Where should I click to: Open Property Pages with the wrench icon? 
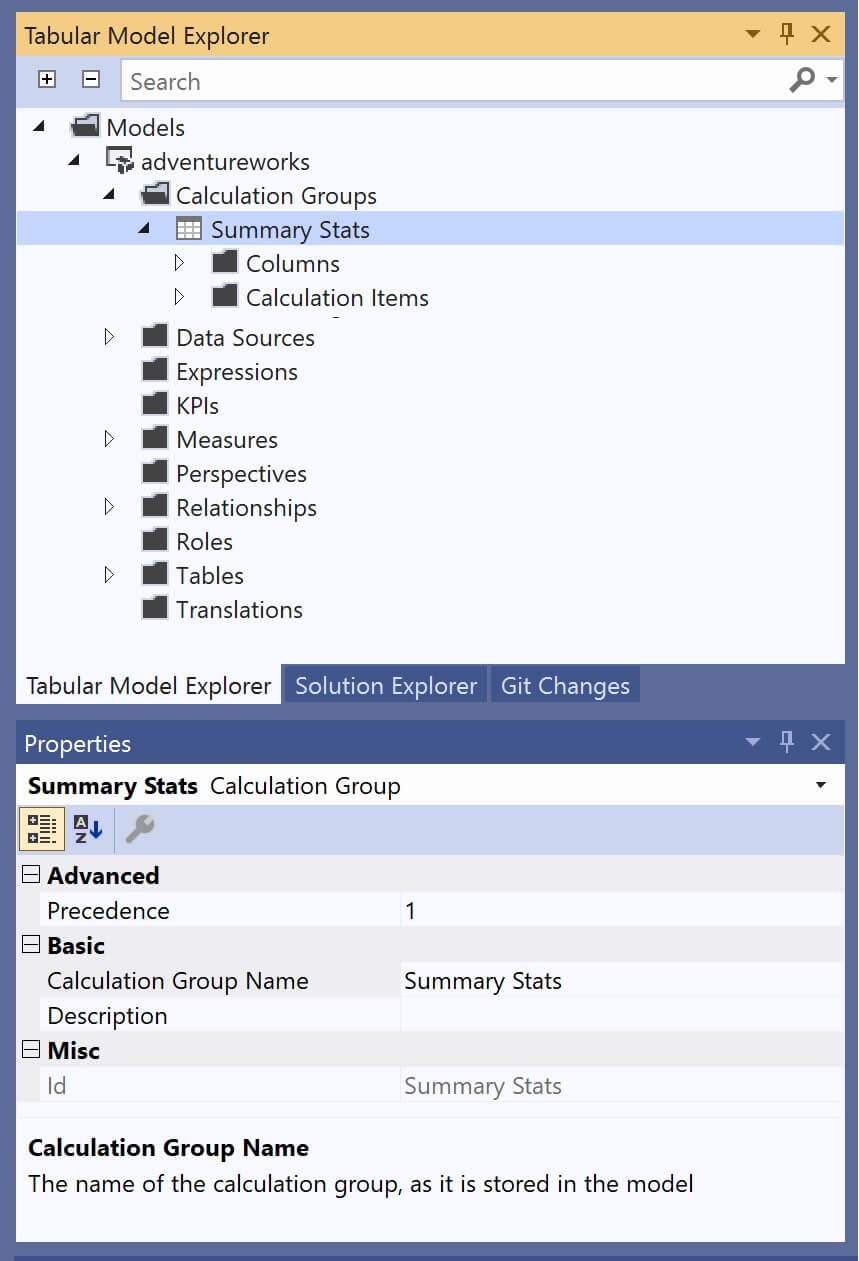click(x=138, y=829)
